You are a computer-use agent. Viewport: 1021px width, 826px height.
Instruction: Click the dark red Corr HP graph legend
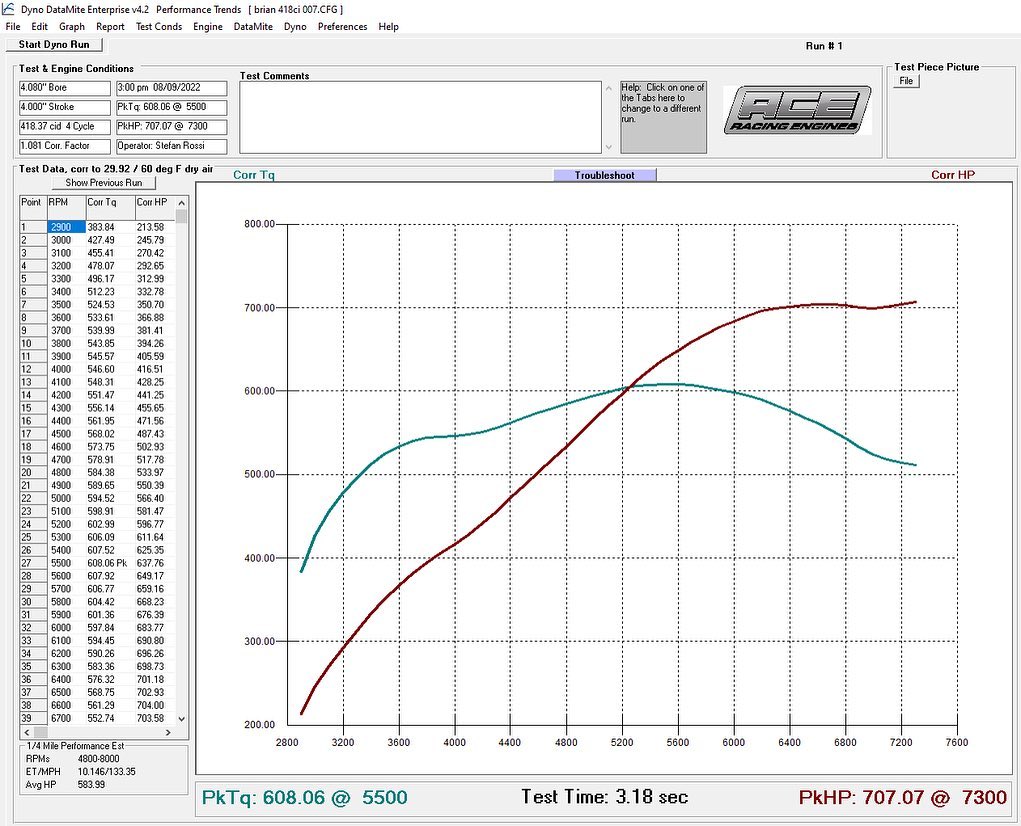coord(953,175)
